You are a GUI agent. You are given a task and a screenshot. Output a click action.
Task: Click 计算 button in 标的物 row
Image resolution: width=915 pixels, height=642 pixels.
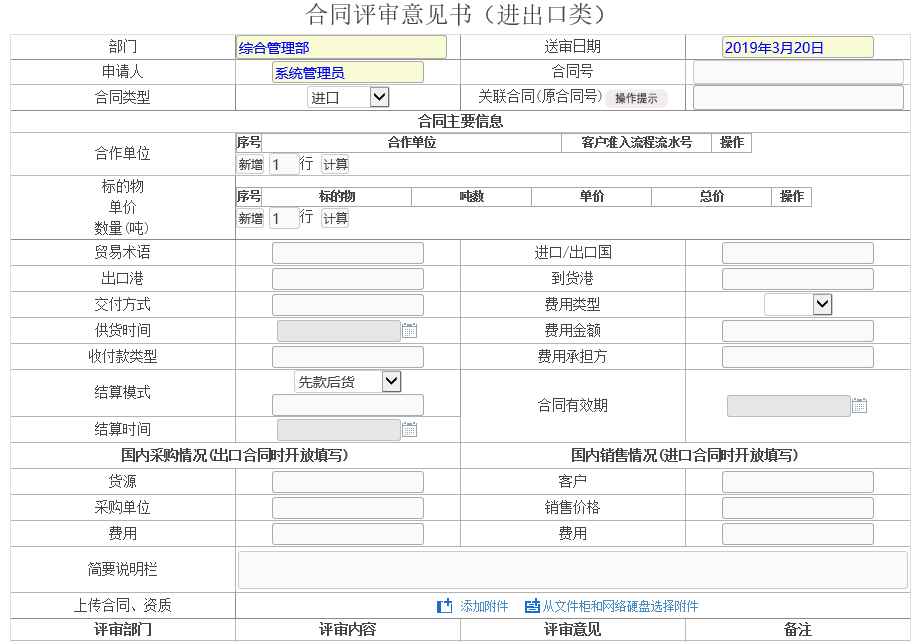click(x=335, y=219)
